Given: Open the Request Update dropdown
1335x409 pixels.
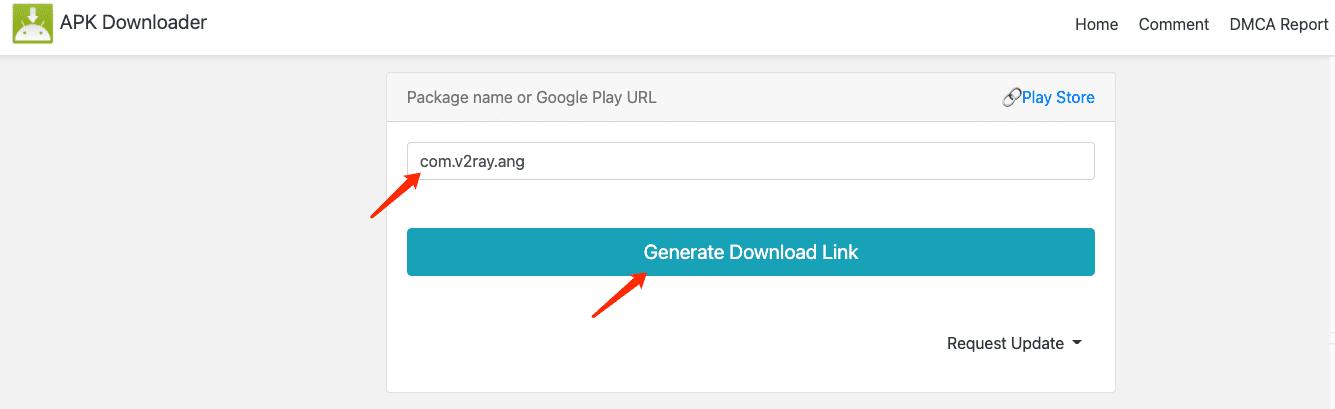Looking at the screenshot, I should point(1014,343).
